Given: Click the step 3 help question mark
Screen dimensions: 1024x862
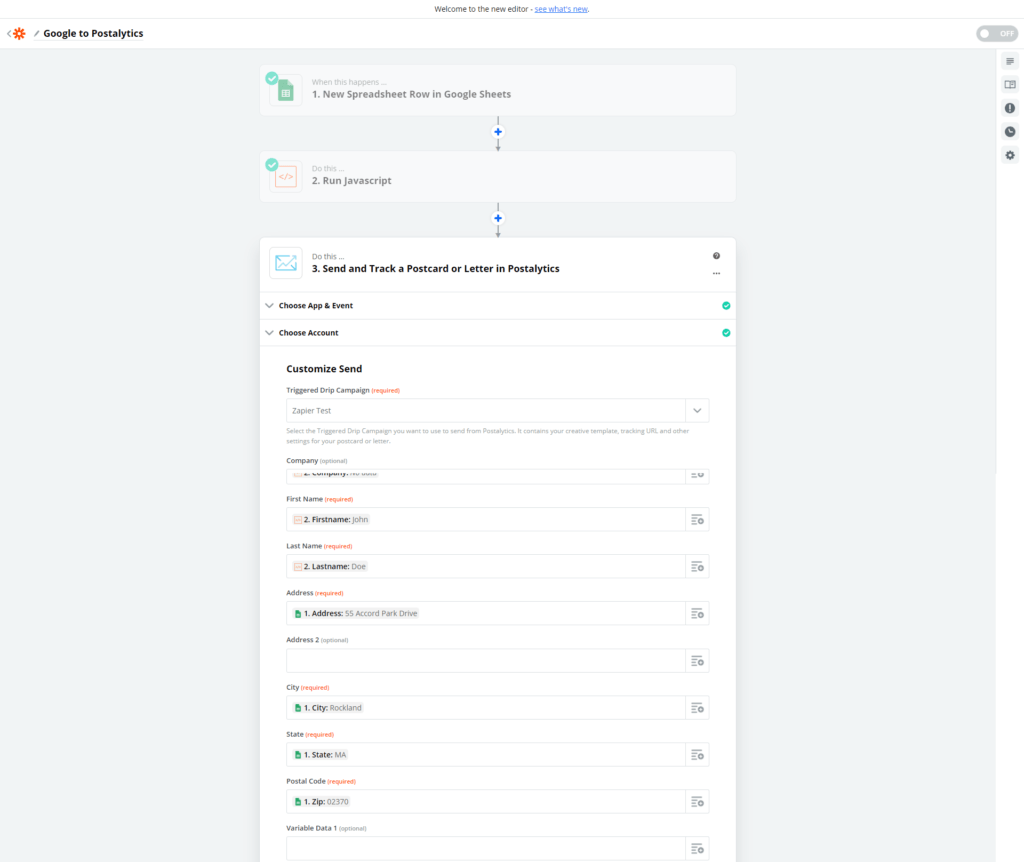Looking at the screenshot, I should coord(716,256).
